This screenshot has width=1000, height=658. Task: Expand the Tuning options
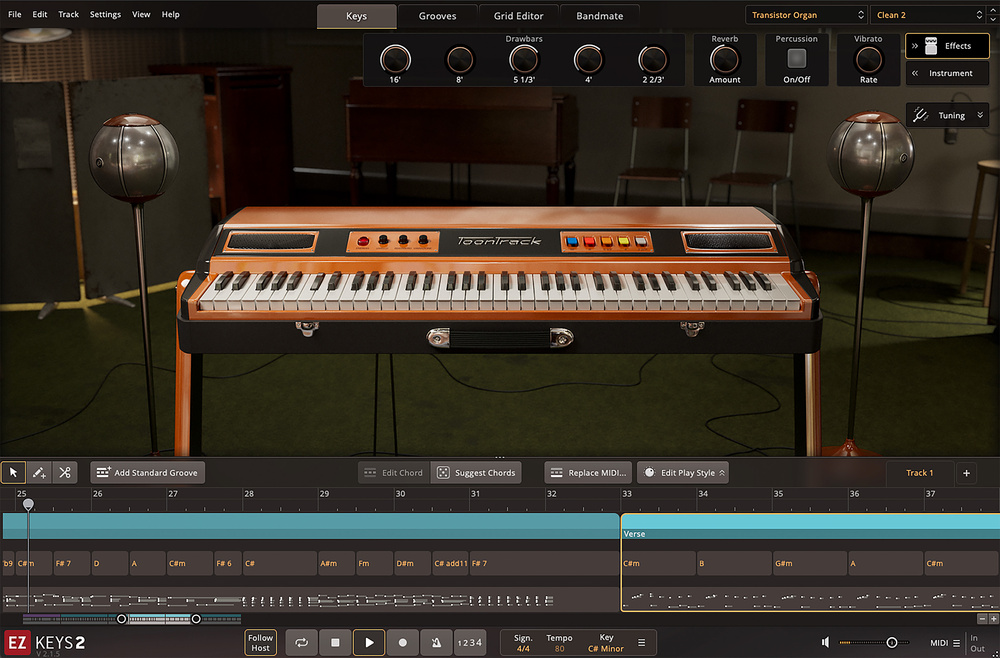[x=980, y=115]
